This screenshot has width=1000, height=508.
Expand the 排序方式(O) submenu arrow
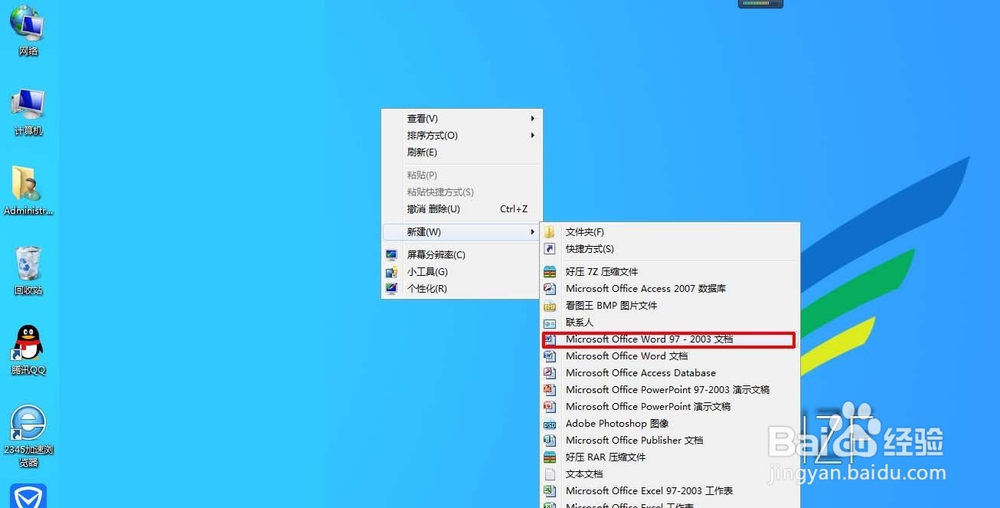533,135
